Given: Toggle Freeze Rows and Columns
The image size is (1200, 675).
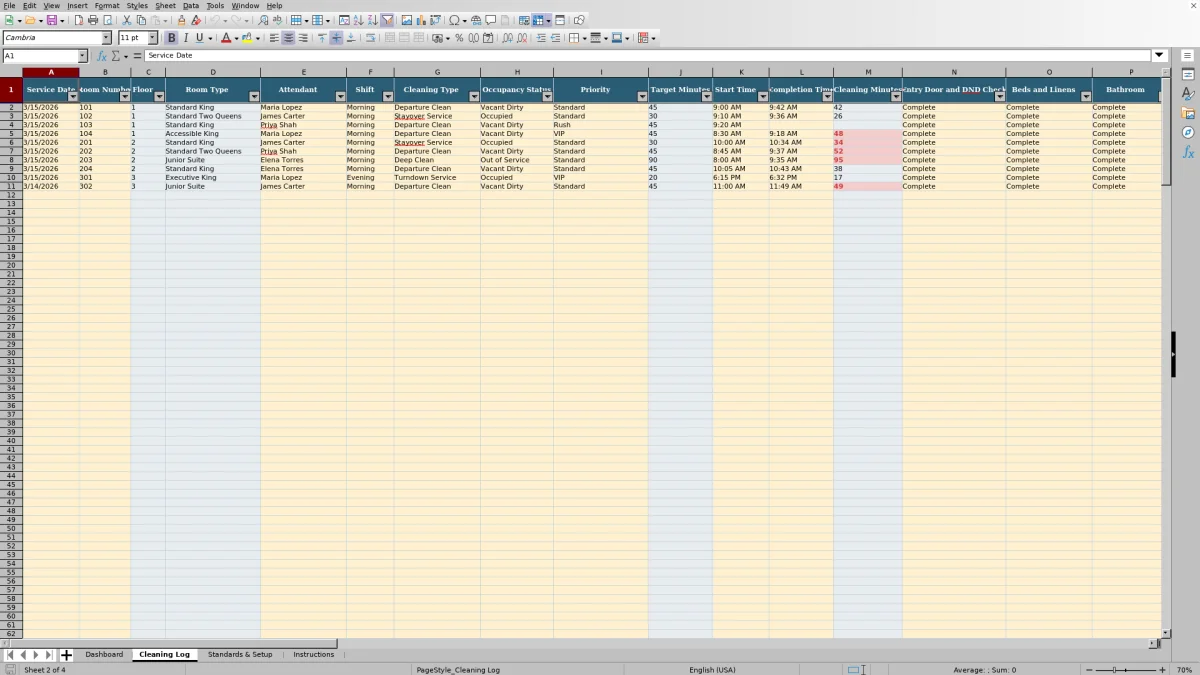Looking at the screenshot, I should click(538, 20).
